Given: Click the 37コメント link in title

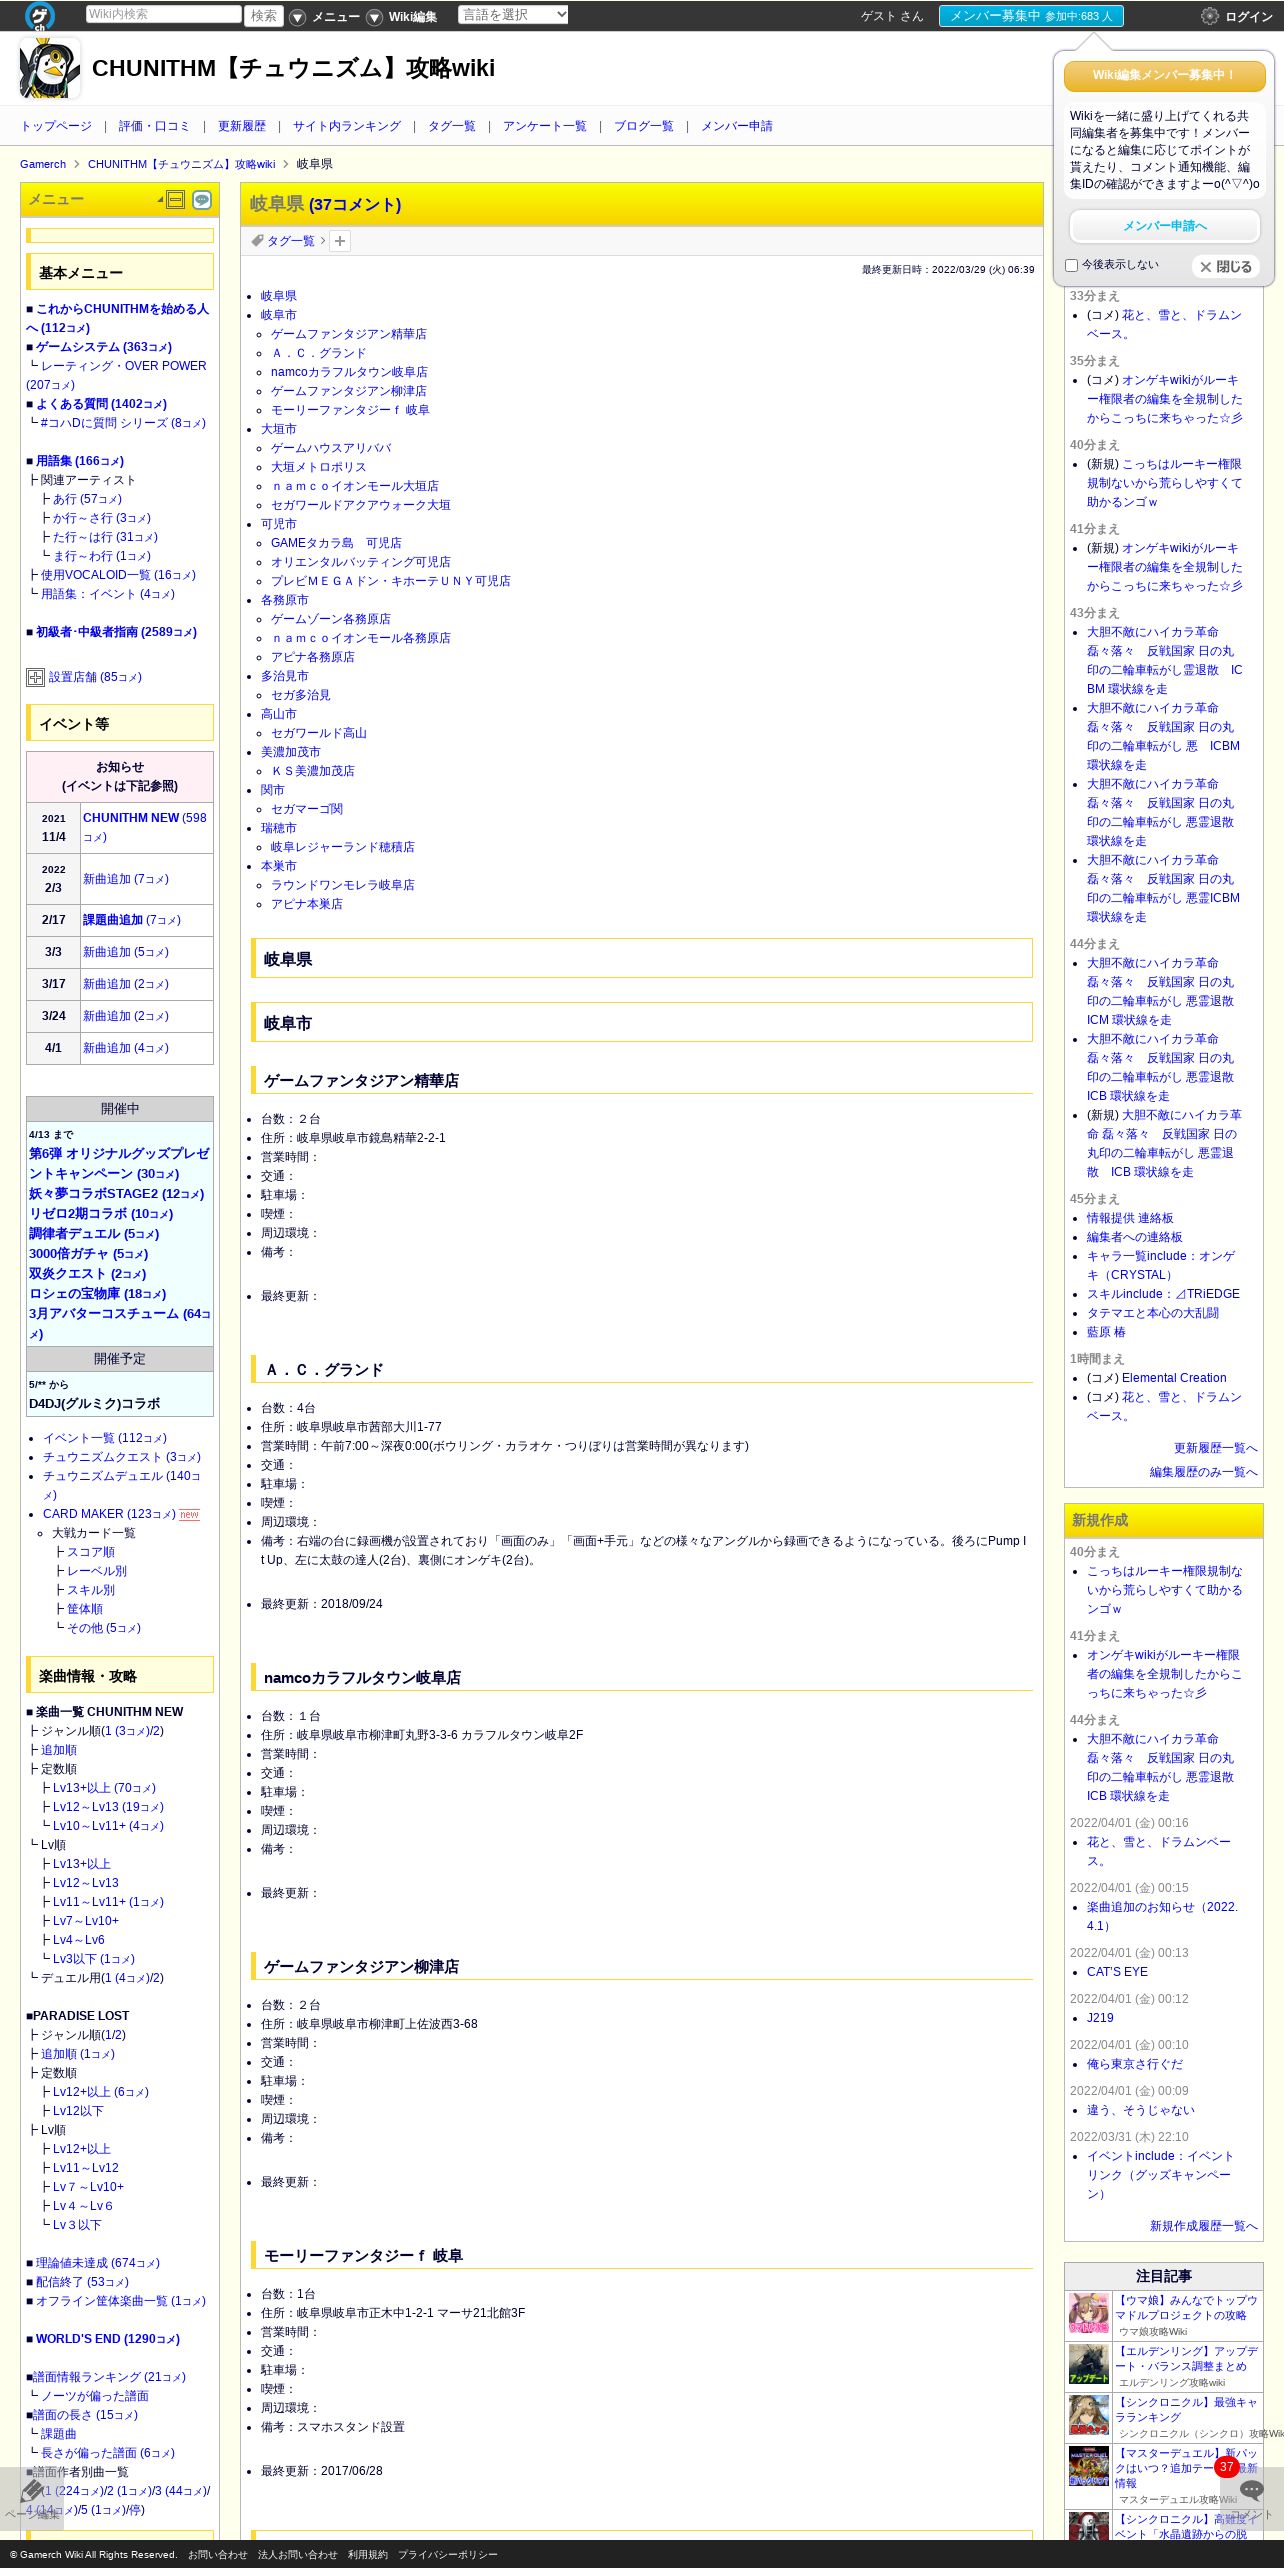Looking at the screenshot, I should pyautogui.click(x=355, y=204).
